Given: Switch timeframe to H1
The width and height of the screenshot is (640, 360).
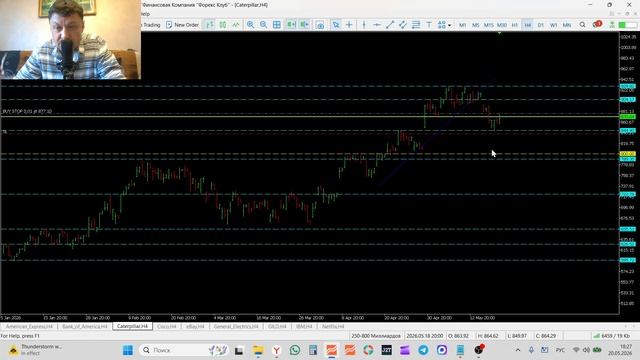Looking at the screenshot, I should (515, 25).
